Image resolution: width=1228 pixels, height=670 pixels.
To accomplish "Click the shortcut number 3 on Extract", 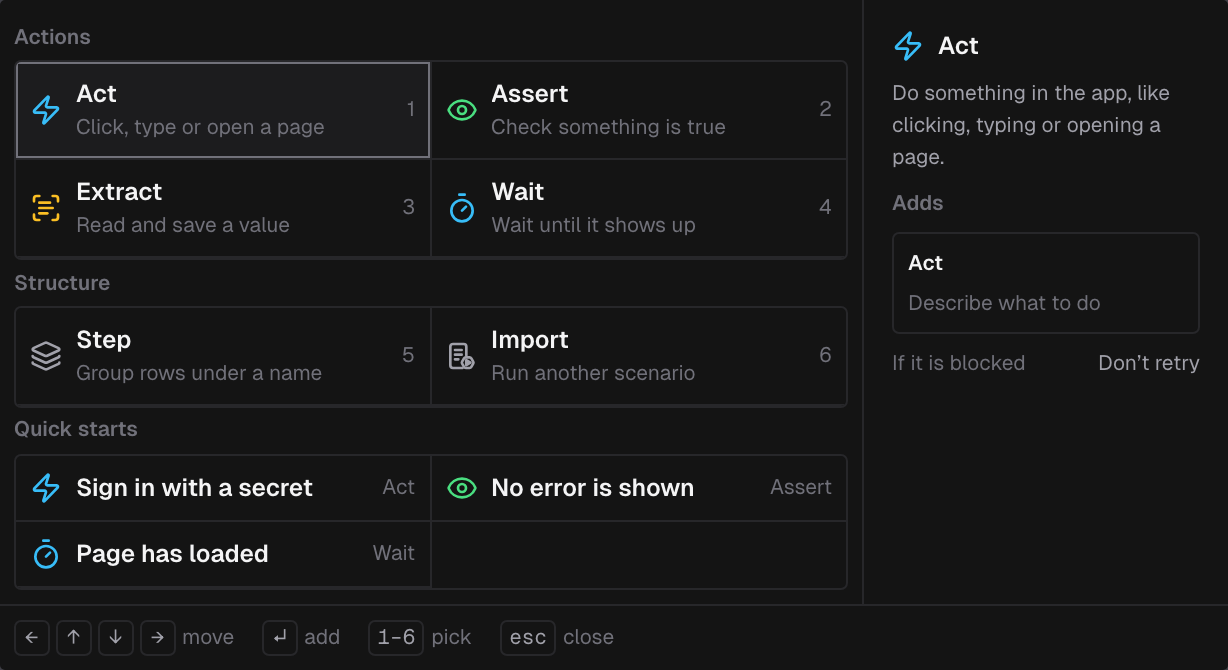I will pyautogui.click(x=408, y=207).
